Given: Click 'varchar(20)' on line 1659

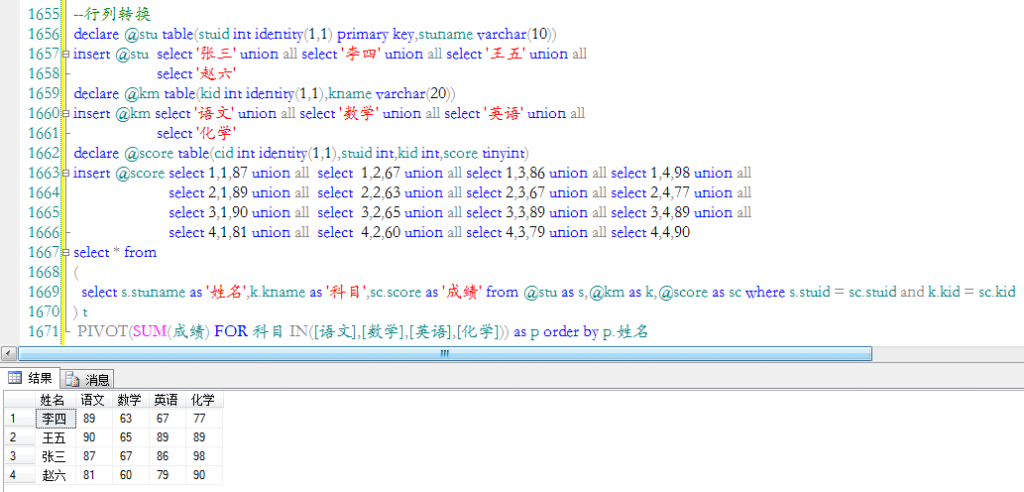Looking at the screenshot, I should pos(415,94).
